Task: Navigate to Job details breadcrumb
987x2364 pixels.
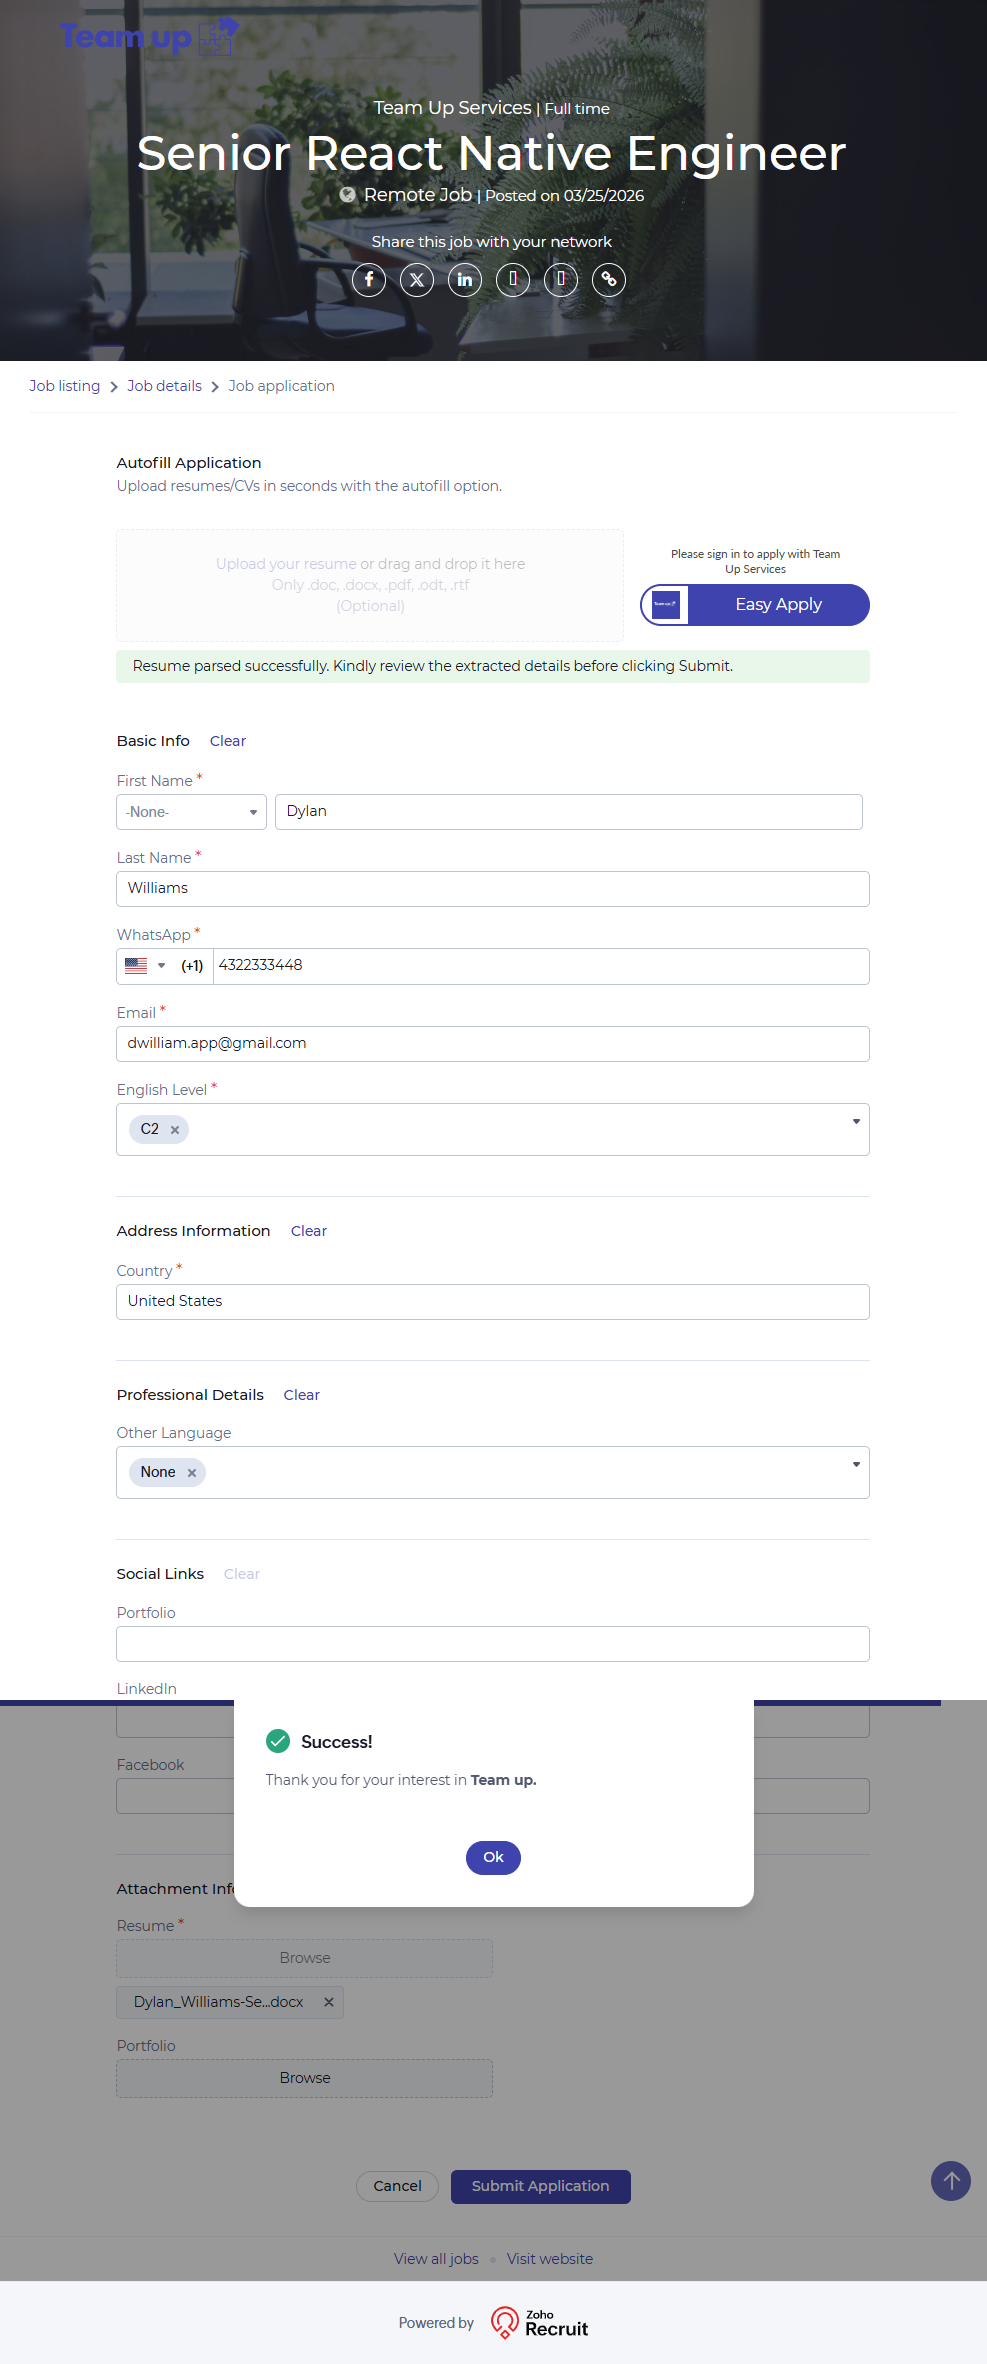Action: coord(164,386)
